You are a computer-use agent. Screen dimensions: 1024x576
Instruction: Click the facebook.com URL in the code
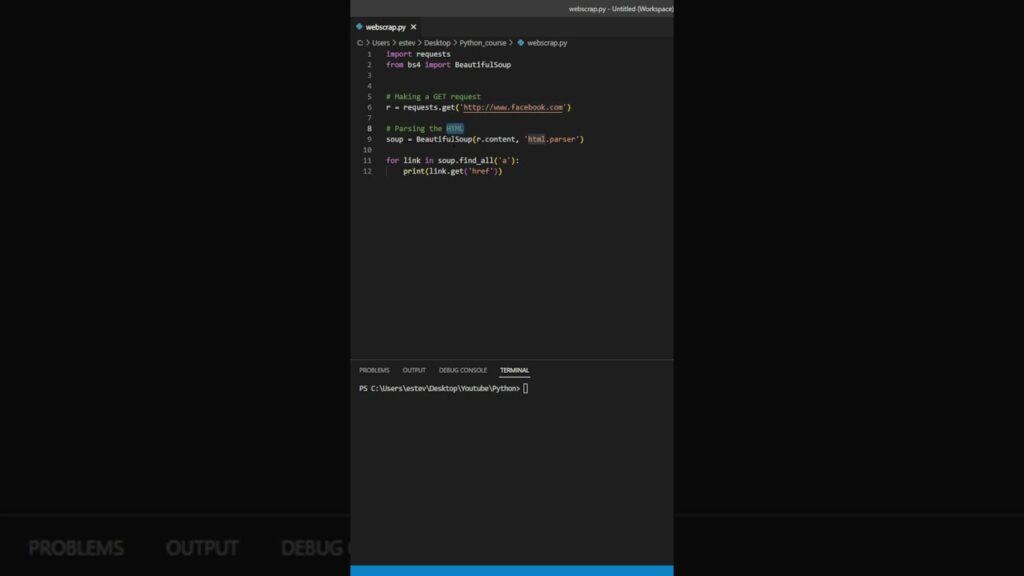[514, 107]
